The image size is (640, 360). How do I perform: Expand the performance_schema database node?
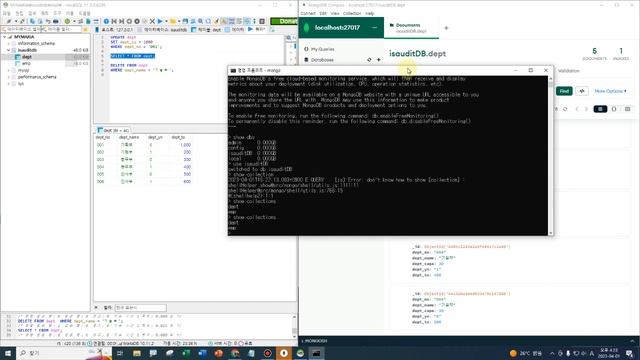9,77
